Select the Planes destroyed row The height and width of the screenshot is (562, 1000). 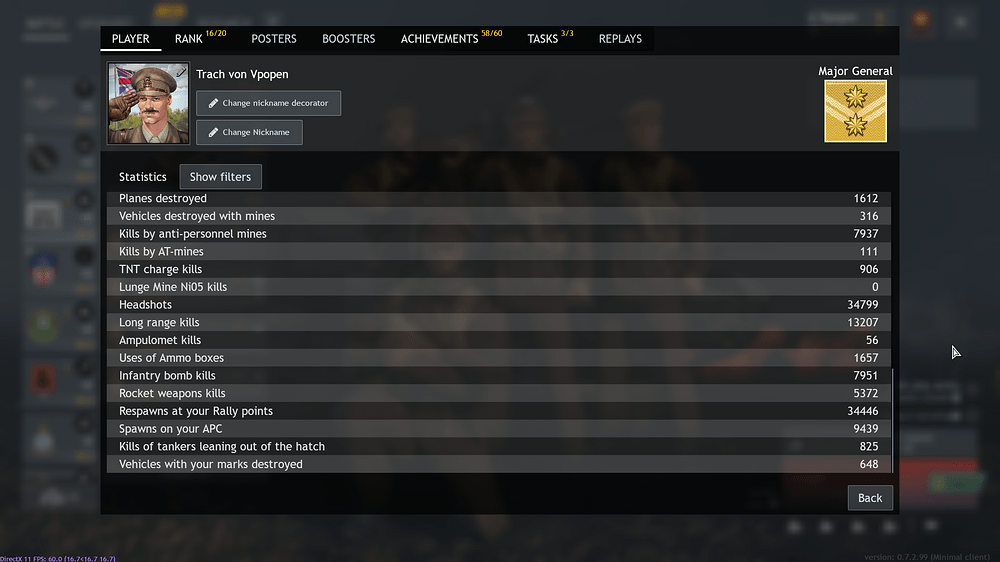499,198
